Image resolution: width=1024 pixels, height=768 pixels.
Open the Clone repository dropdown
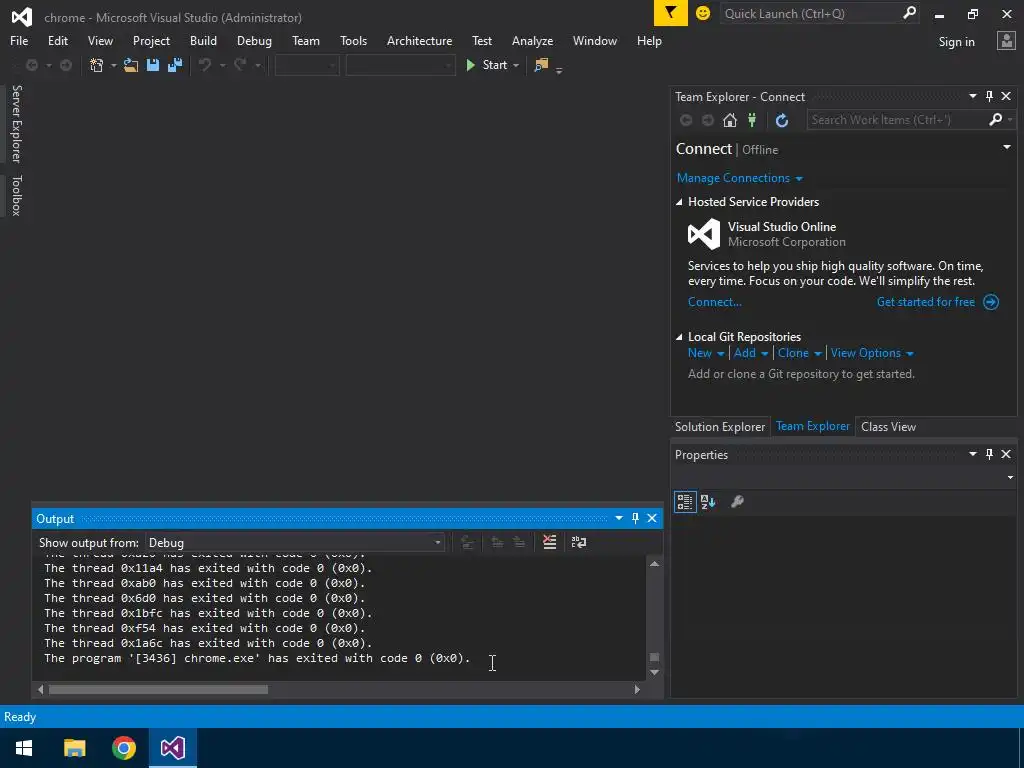pos(799,353)
